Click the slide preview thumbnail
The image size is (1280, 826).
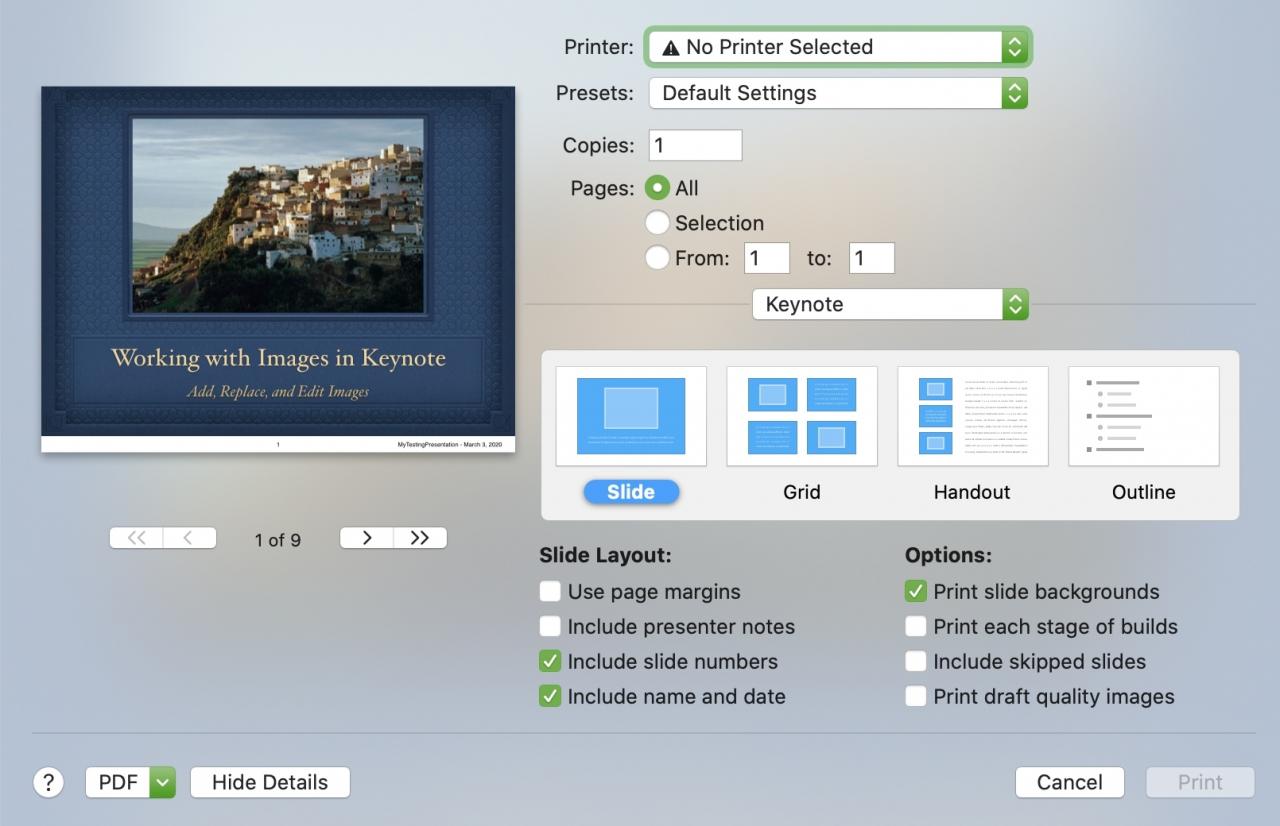point(278,269)
